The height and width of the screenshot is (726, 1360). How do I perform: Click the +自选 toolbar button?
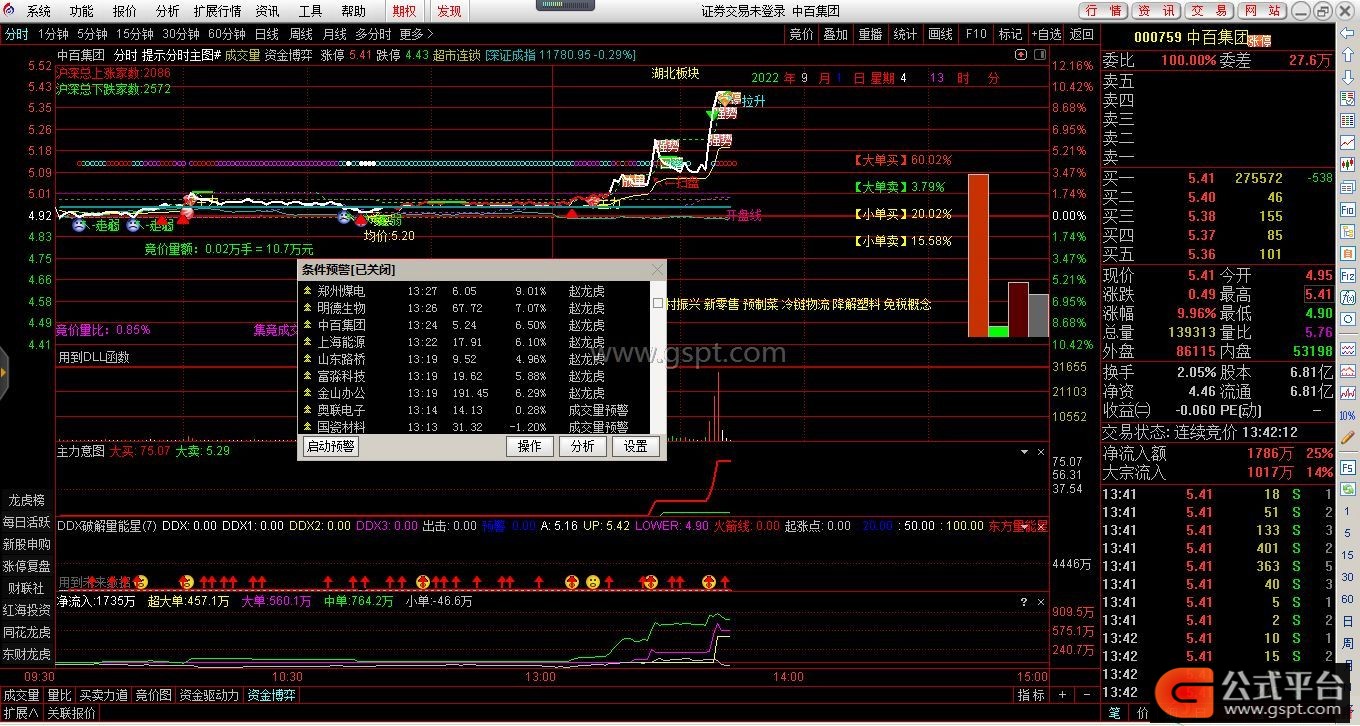tap(1046, 34)
